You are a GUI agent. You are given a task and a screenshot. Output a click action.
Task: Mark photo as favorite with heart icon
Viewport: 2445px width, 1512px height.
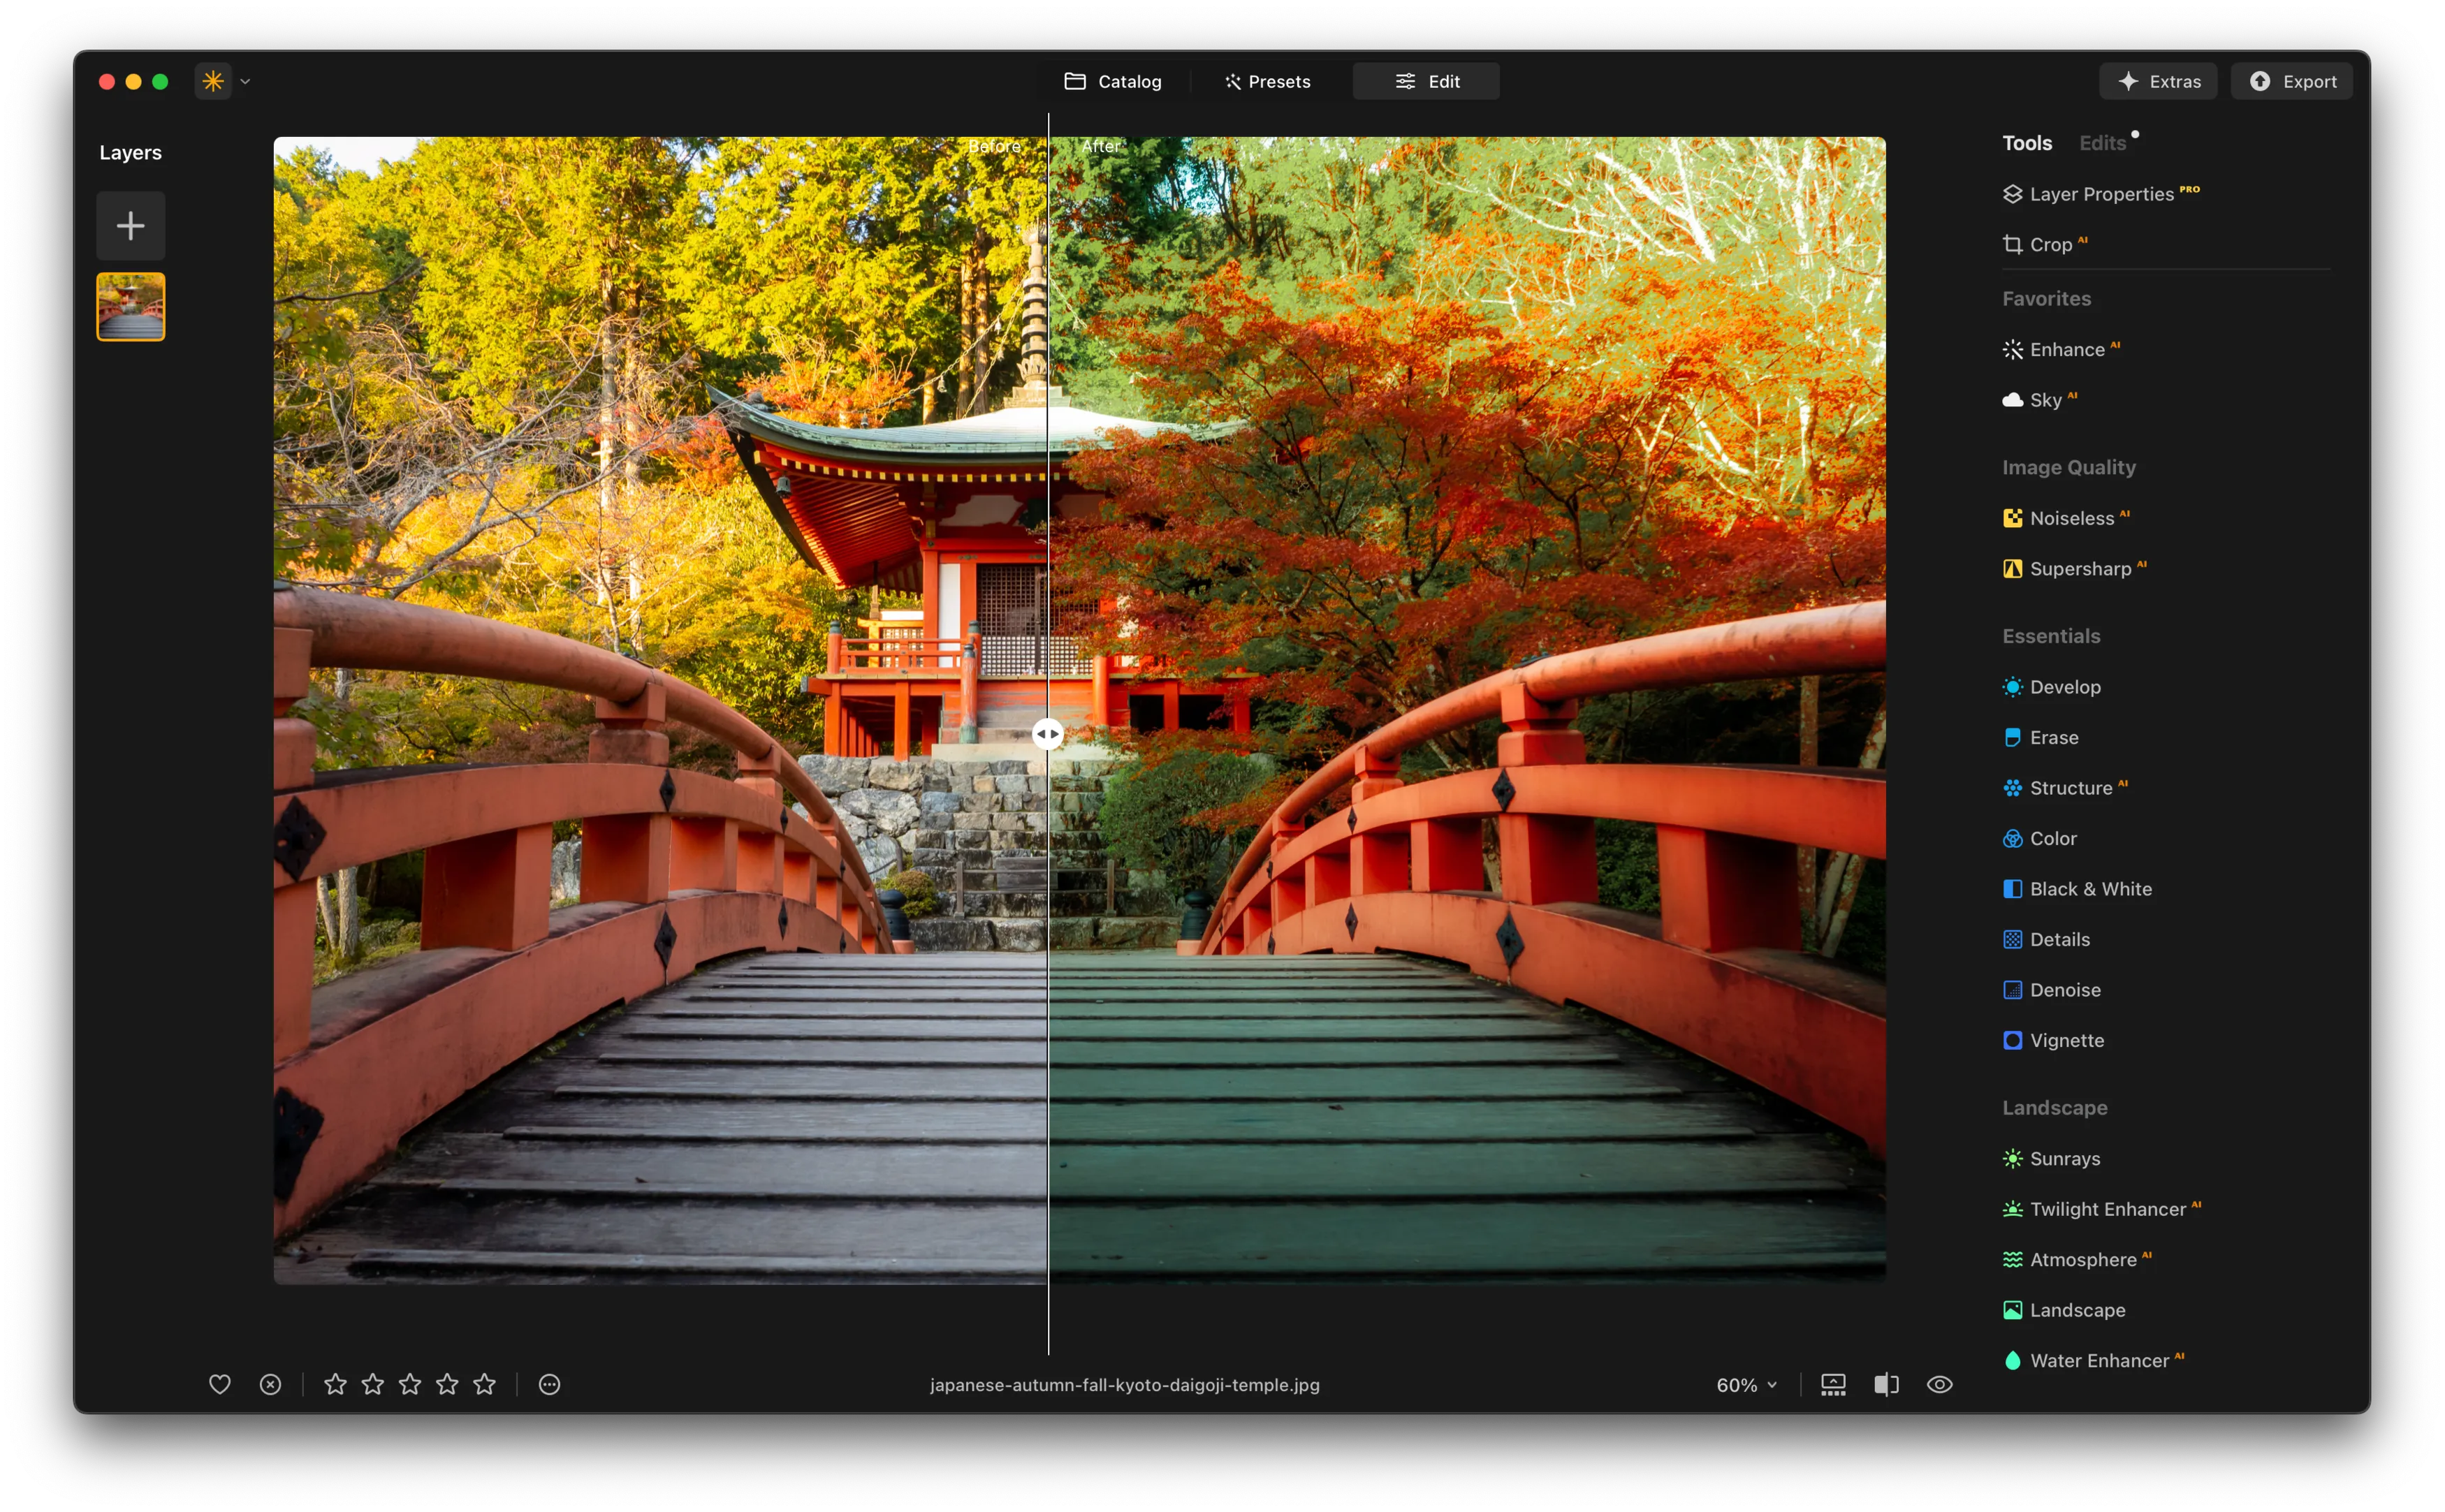pos(220,1384)
